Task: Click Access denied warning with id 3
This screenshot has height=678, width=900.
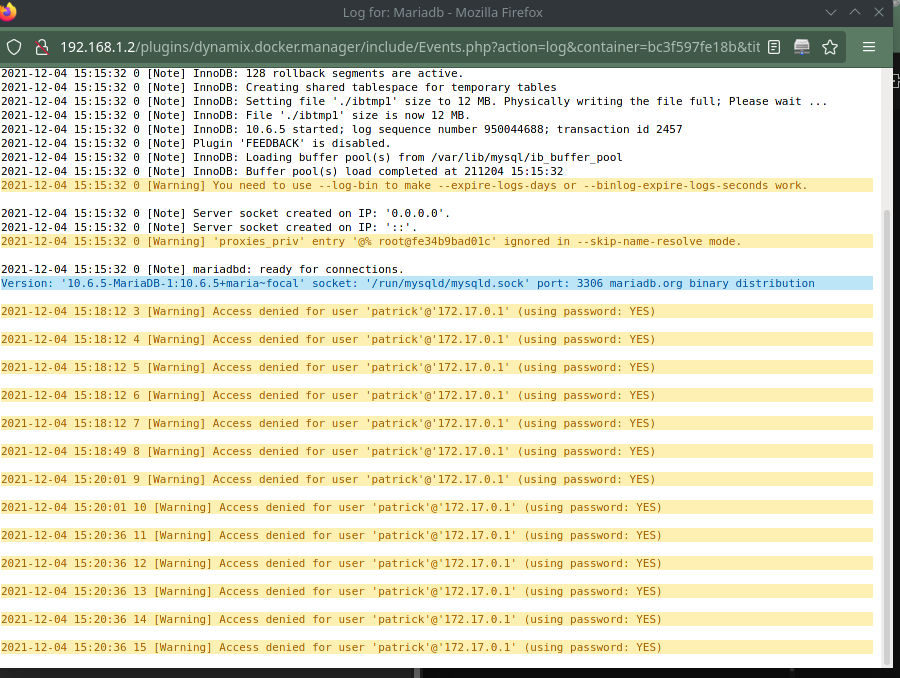Action: [436, 311]
